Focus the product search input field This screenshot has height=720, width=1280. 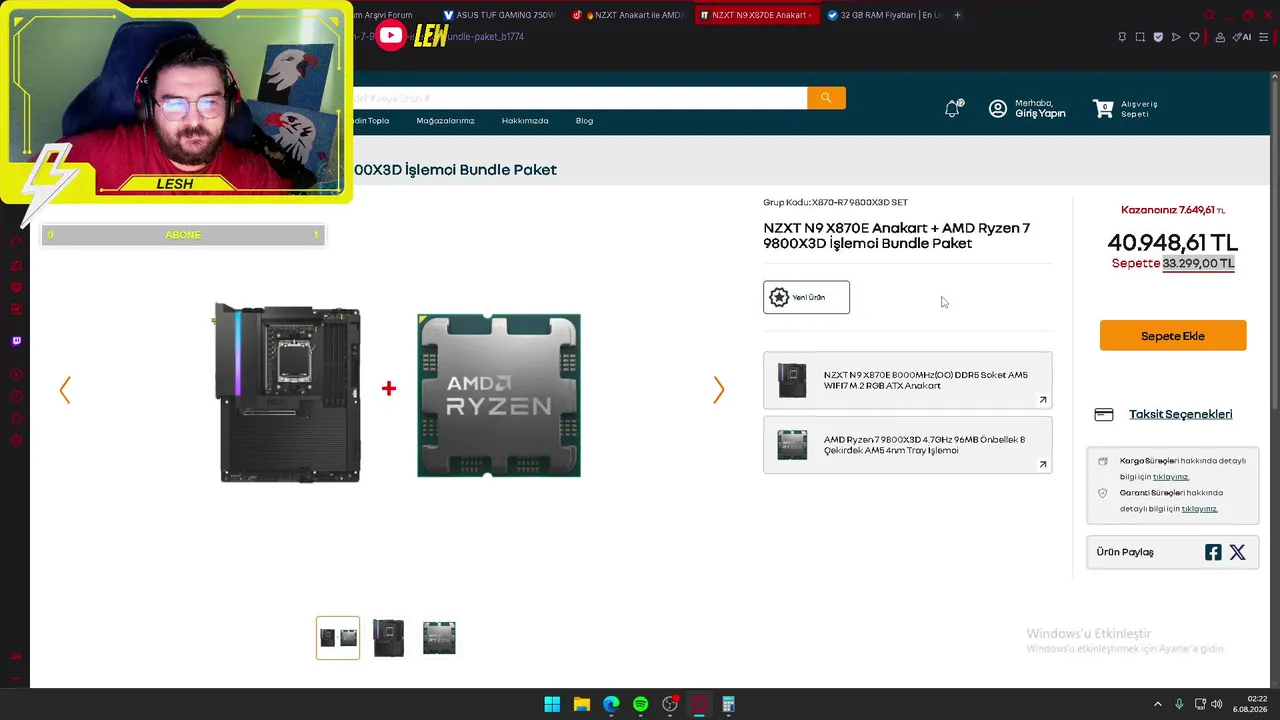(x=580, y=98)
